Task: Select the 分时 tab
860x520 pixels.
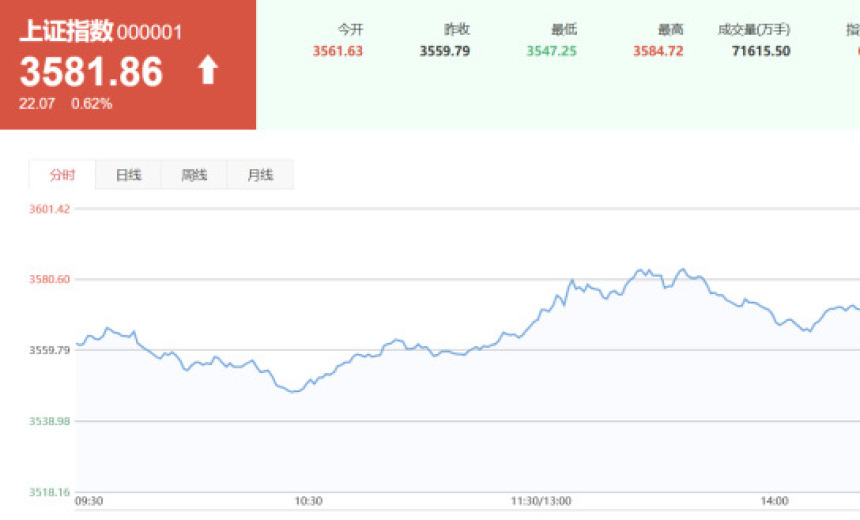Action: pyautogui.click(x=62, y=175)
